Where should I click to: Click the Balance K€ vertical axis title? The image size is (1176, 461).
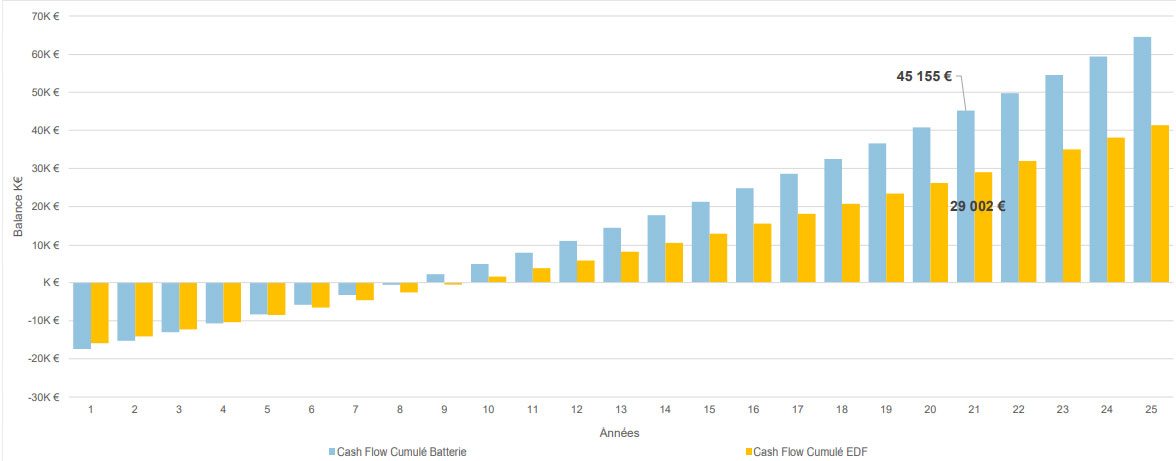coord(18,206)
